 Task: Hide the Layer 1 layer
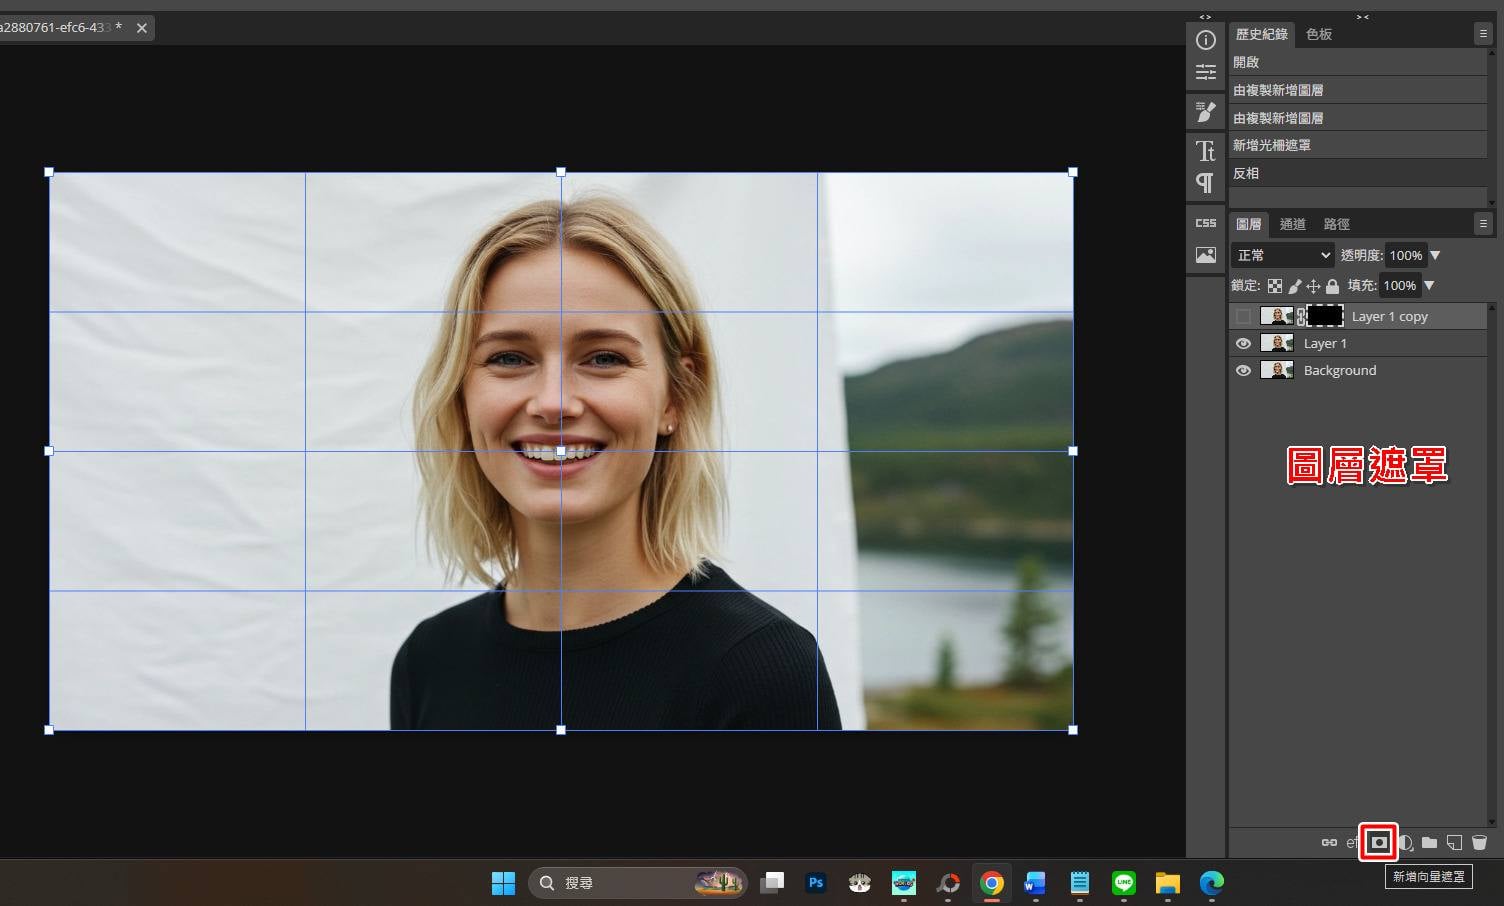click(x=1243, y=344)
